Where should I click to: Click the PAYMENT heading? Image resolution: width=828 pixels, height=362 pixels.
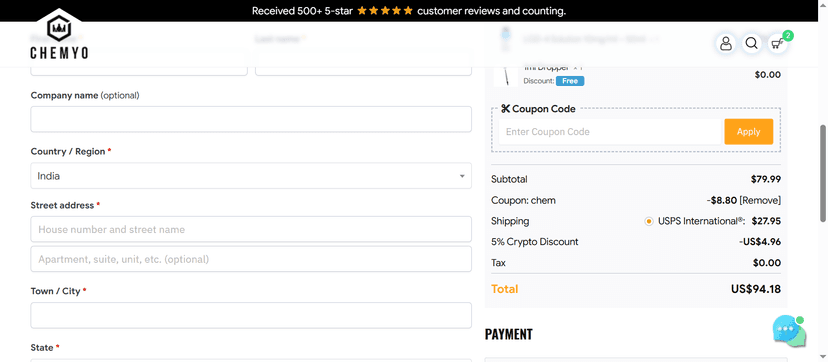tap(509, 334)
